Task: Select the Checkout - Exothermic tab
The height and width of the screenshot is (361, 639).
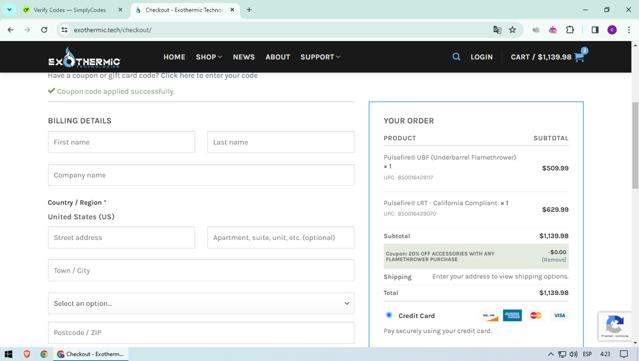Action: (x=183, y=10)
